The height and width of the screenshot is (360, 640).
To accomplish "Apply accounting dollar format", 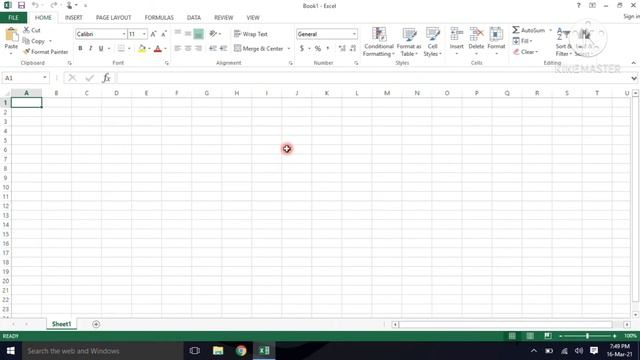I will tap(302, 49).
